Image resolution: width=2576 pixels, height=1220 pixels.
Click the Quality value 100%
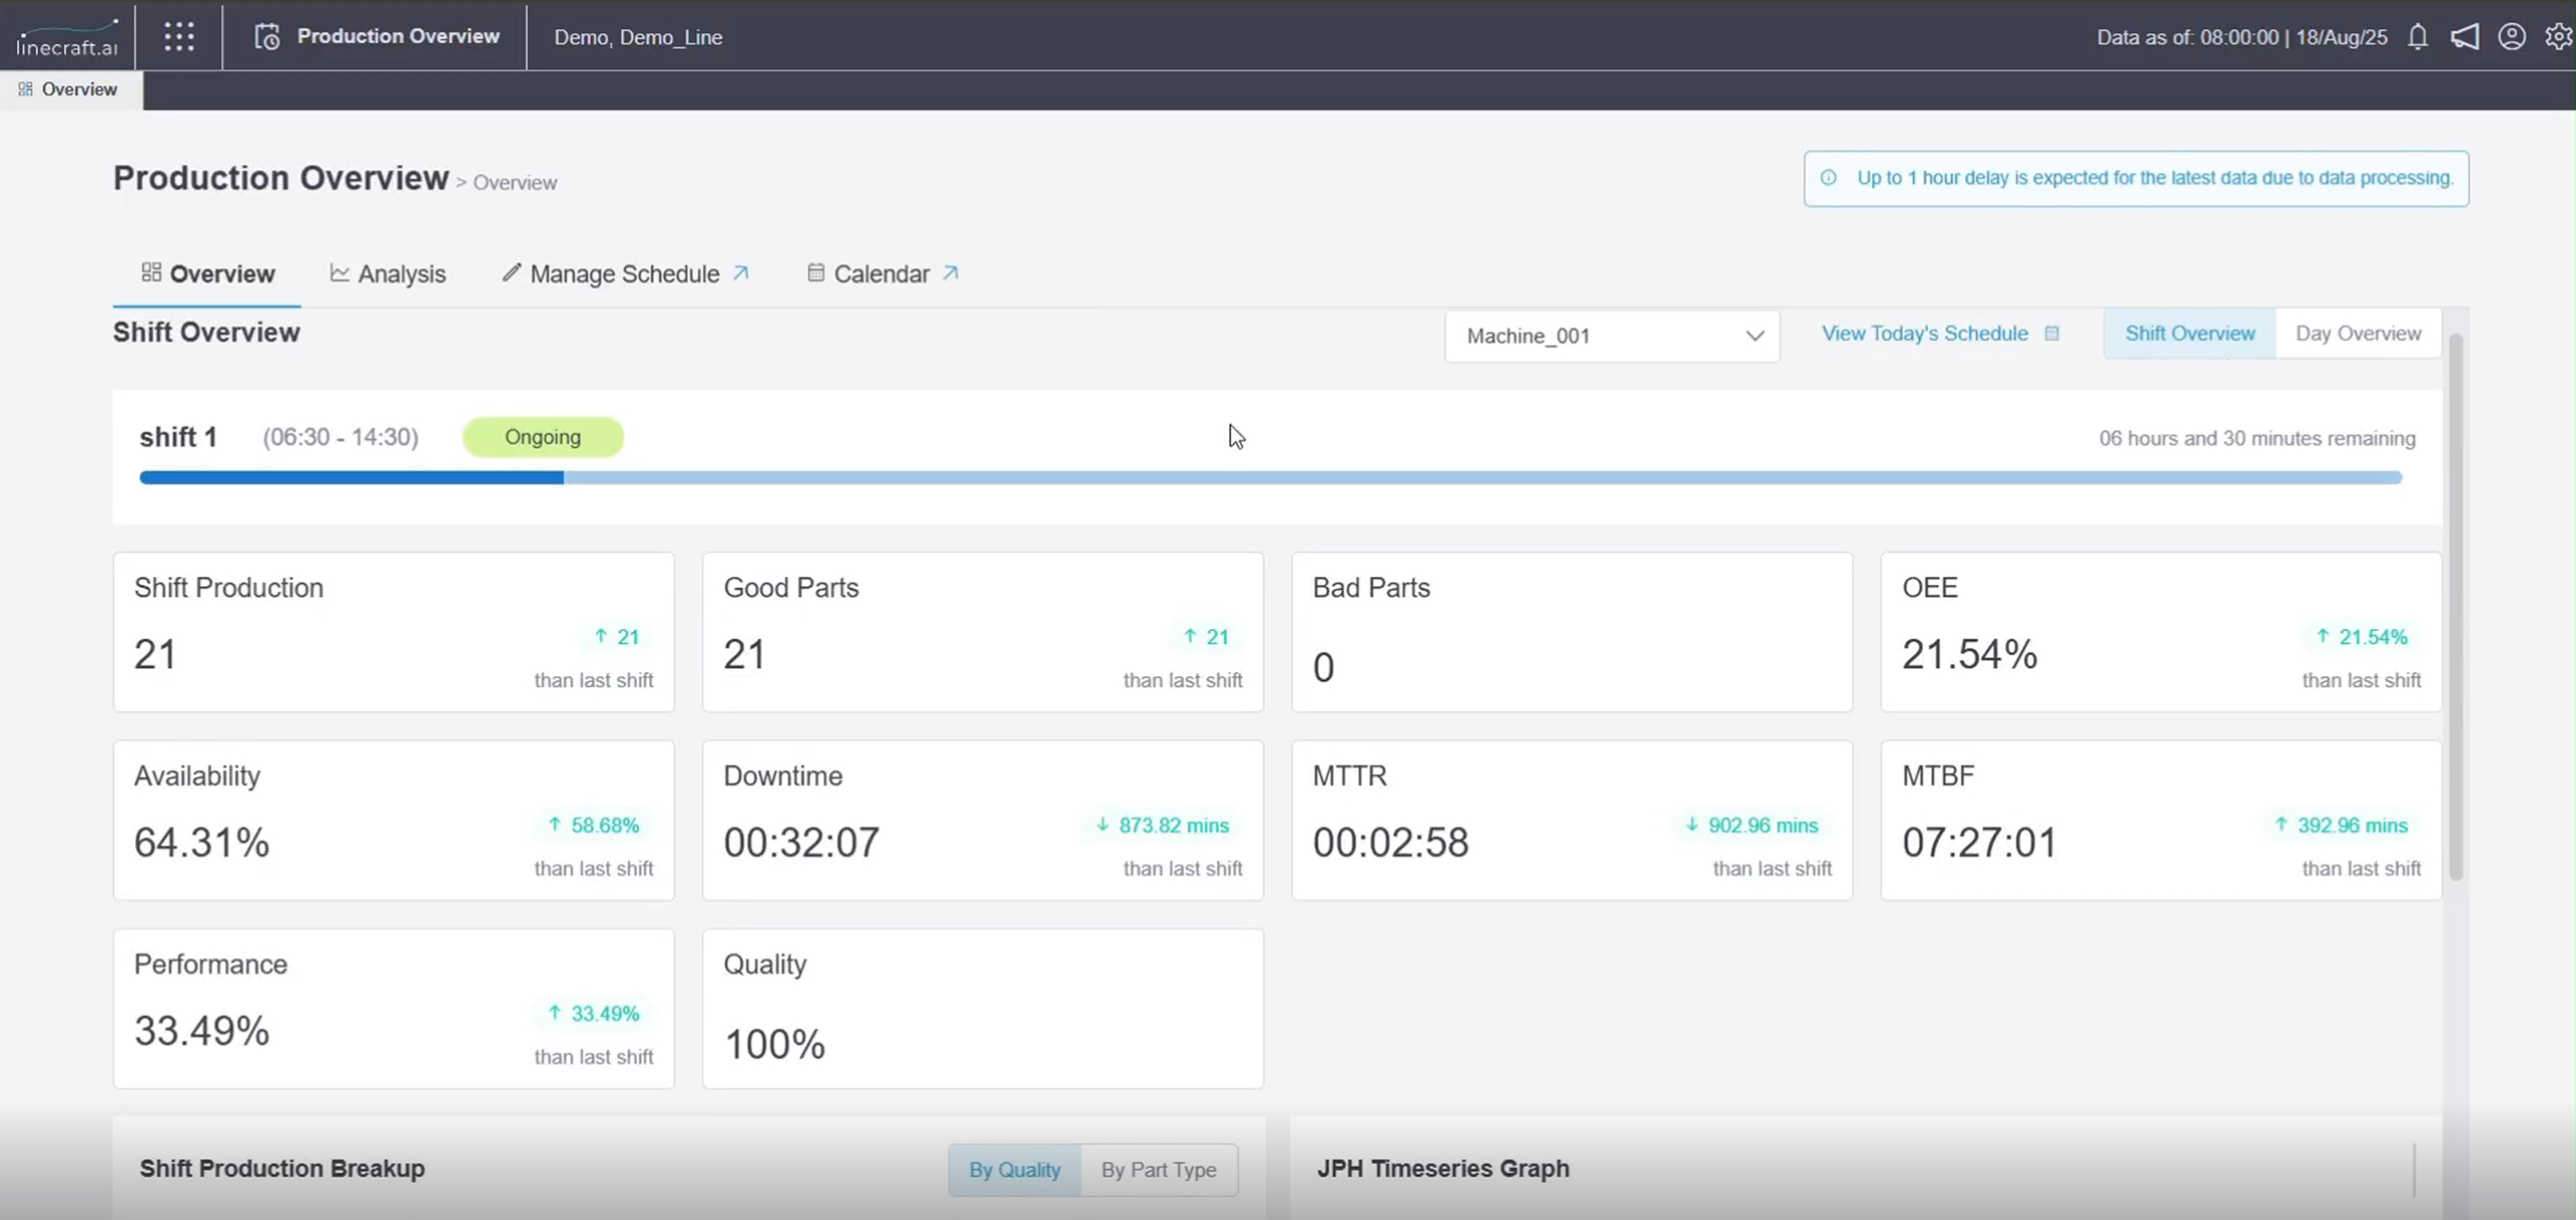click(x=774, y=1045)
